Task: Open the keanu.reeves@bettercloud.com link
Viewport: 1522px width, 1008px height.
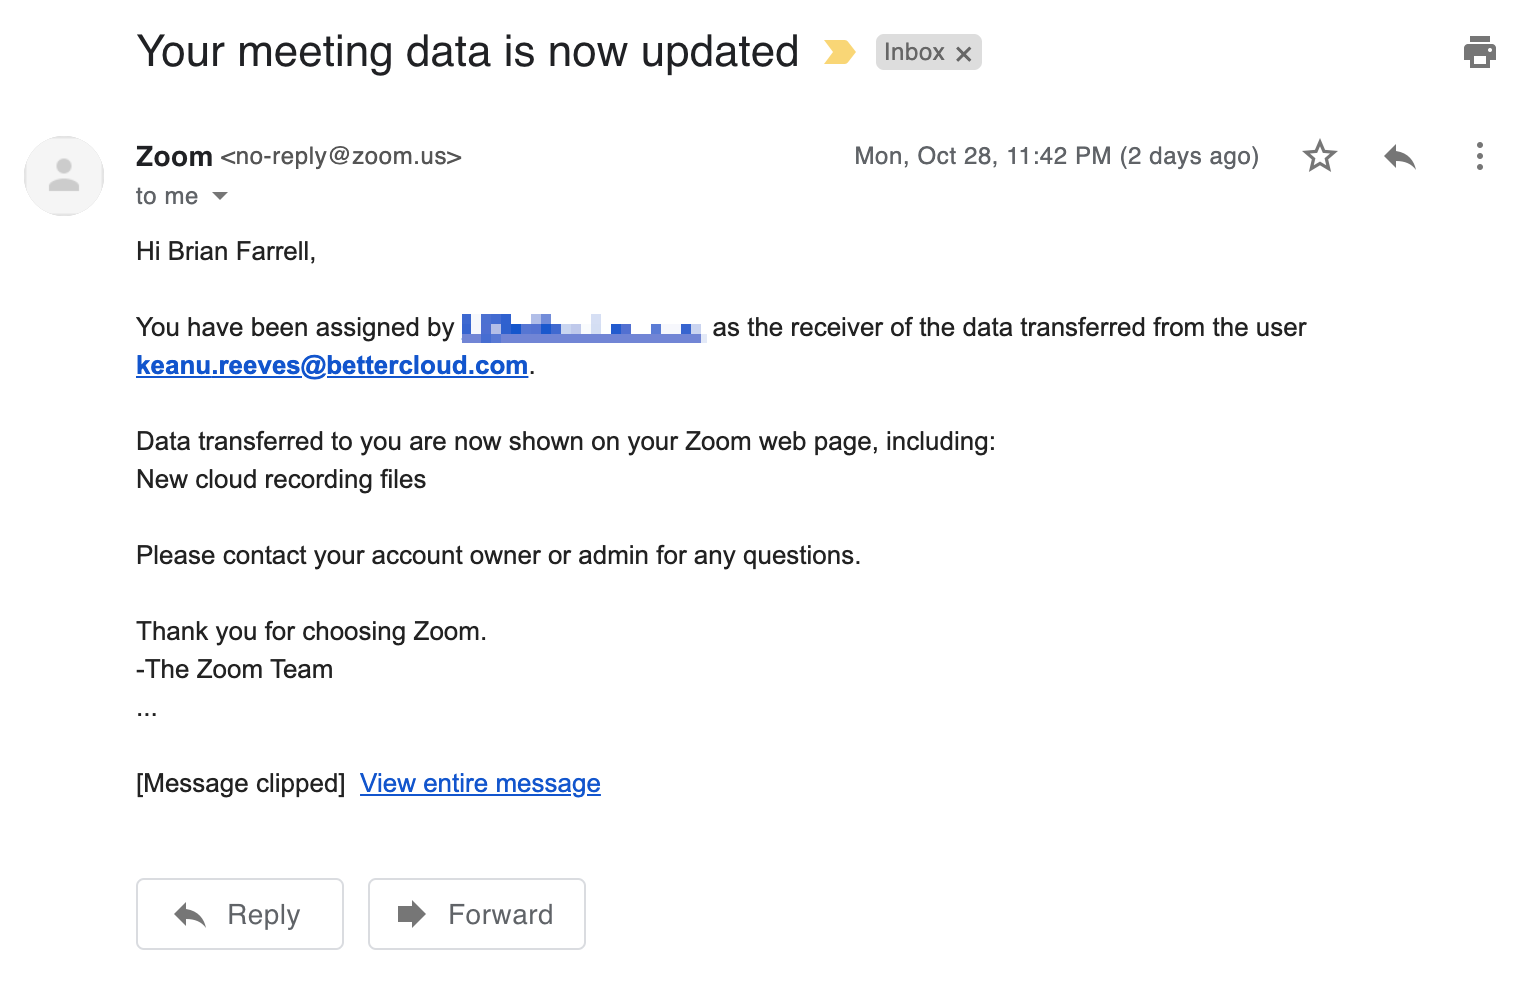Action: pos(332,366)
